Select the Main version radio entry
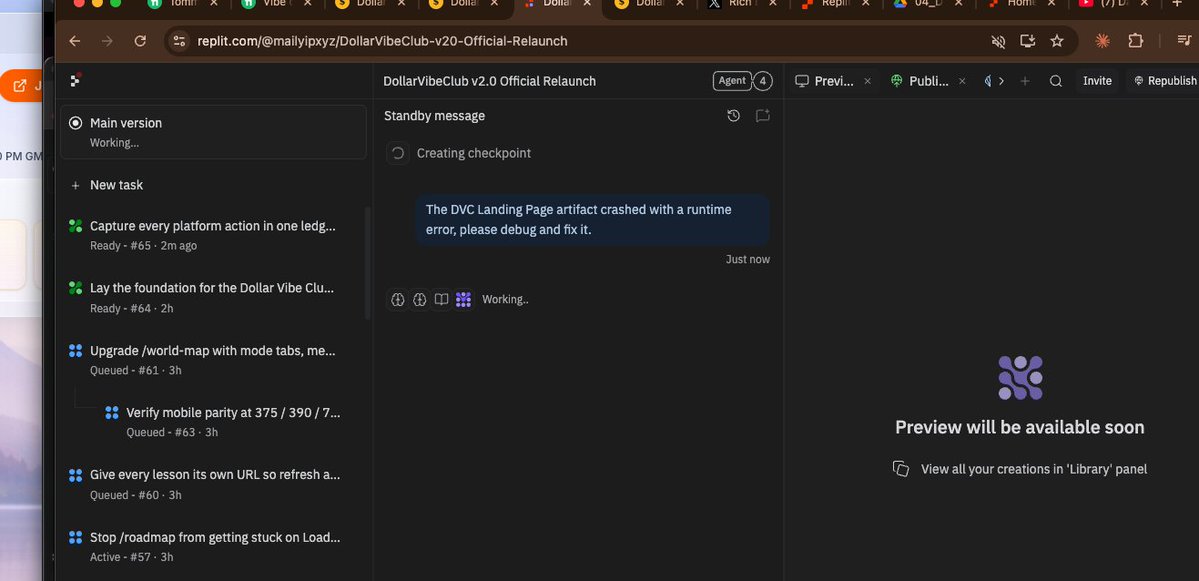This screenshot has width=1199, height=581. [213, 132]
